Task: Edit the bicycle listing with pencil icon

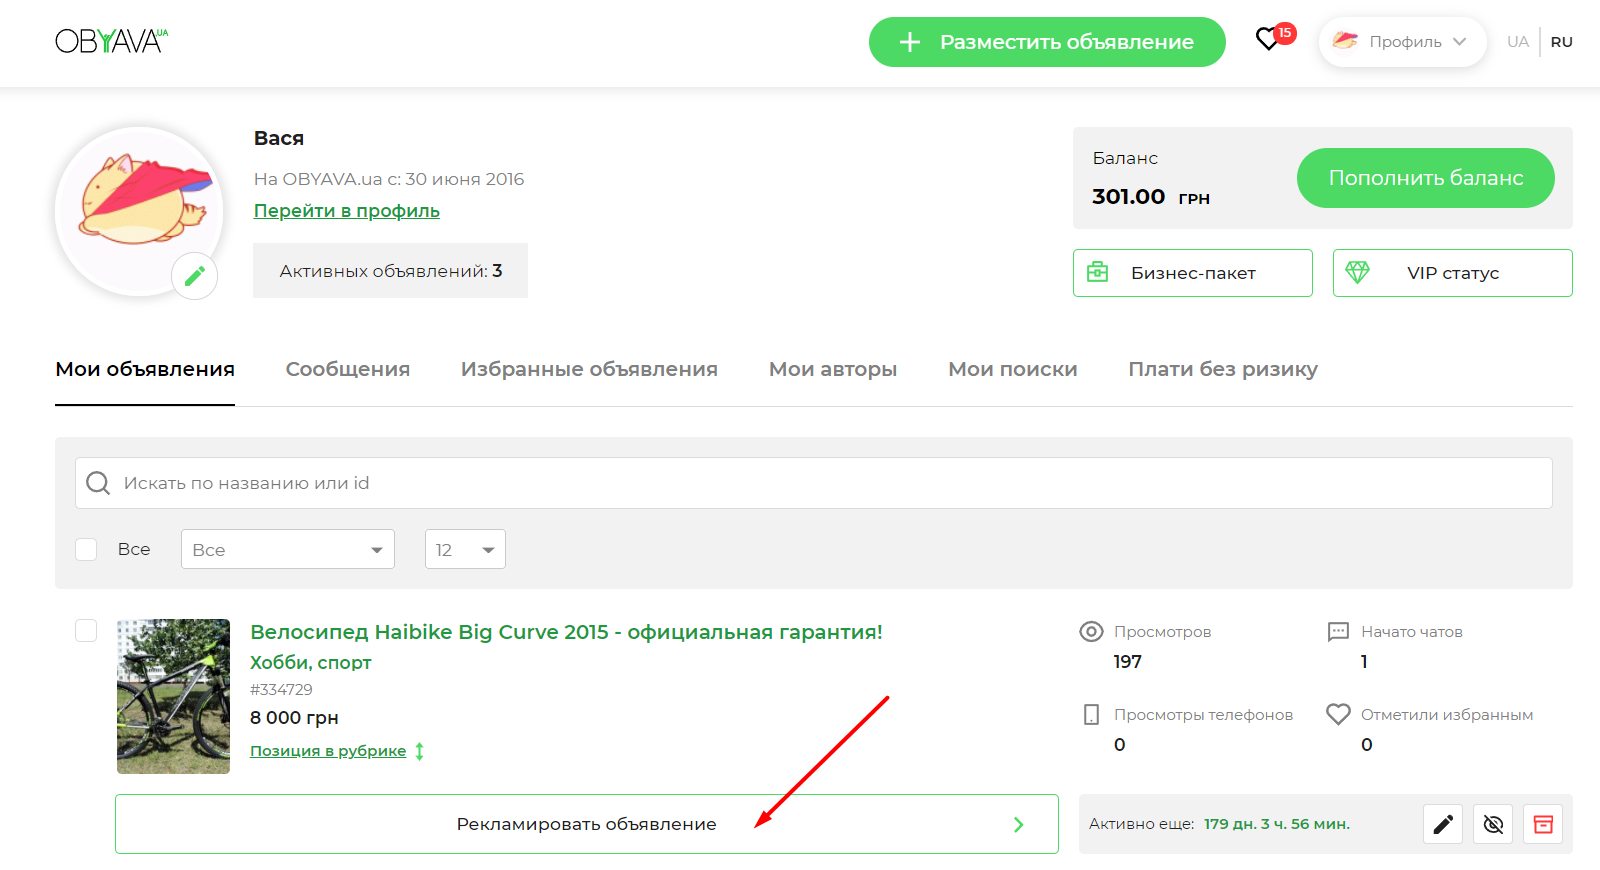Action: (1442, 824)
